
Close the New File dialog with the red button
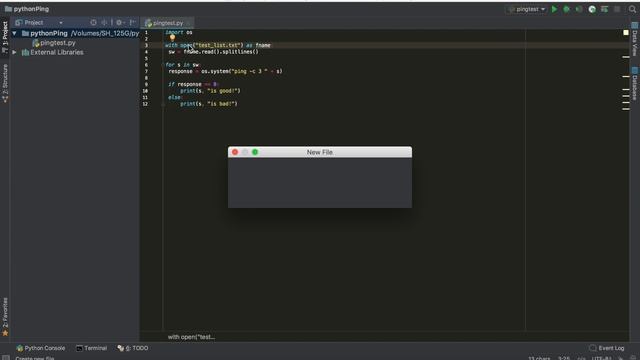[x=235, y=152]
